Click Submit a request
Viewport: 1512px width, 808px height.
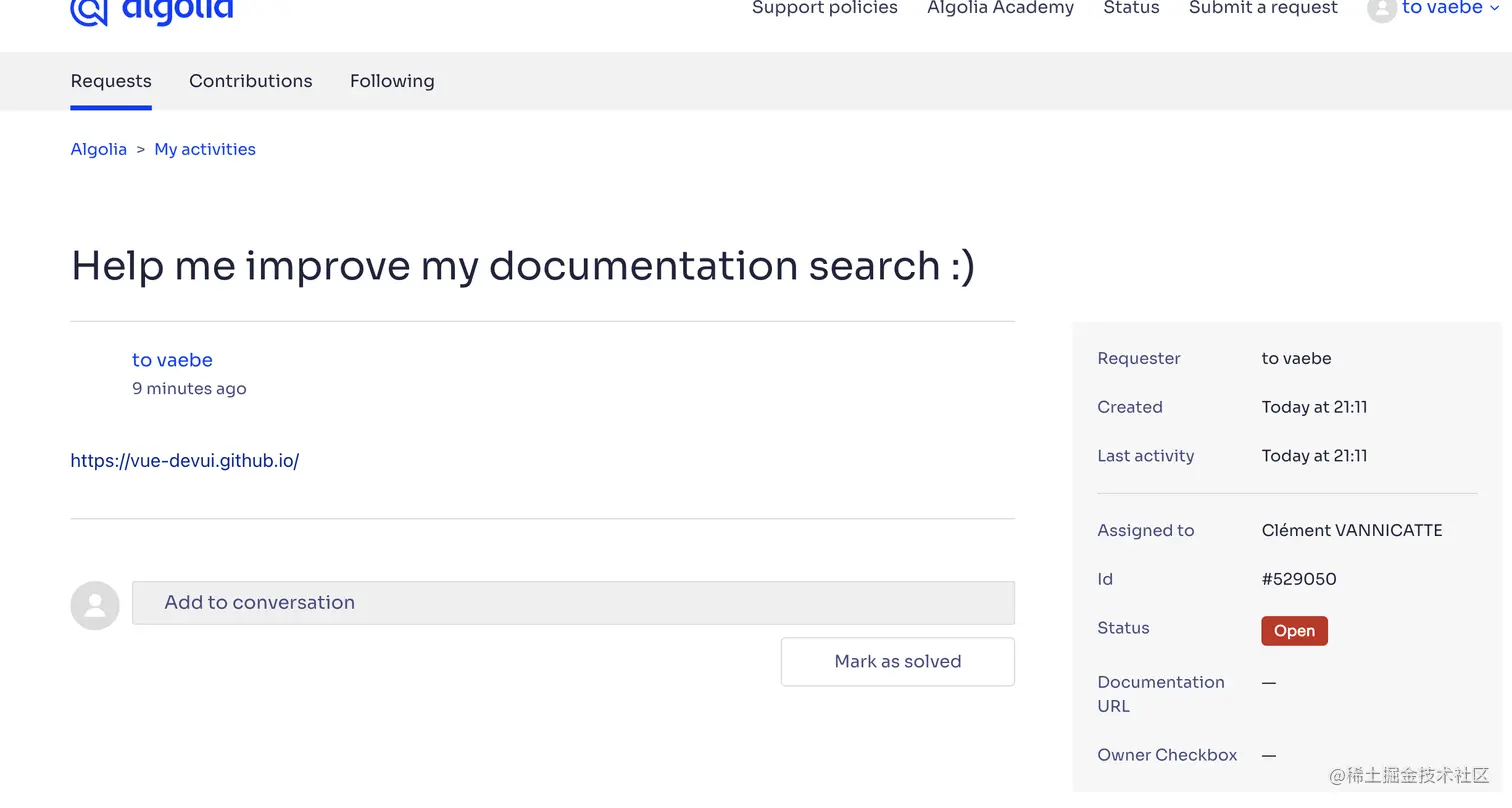pyautogui.click(x=1263, y=8)
